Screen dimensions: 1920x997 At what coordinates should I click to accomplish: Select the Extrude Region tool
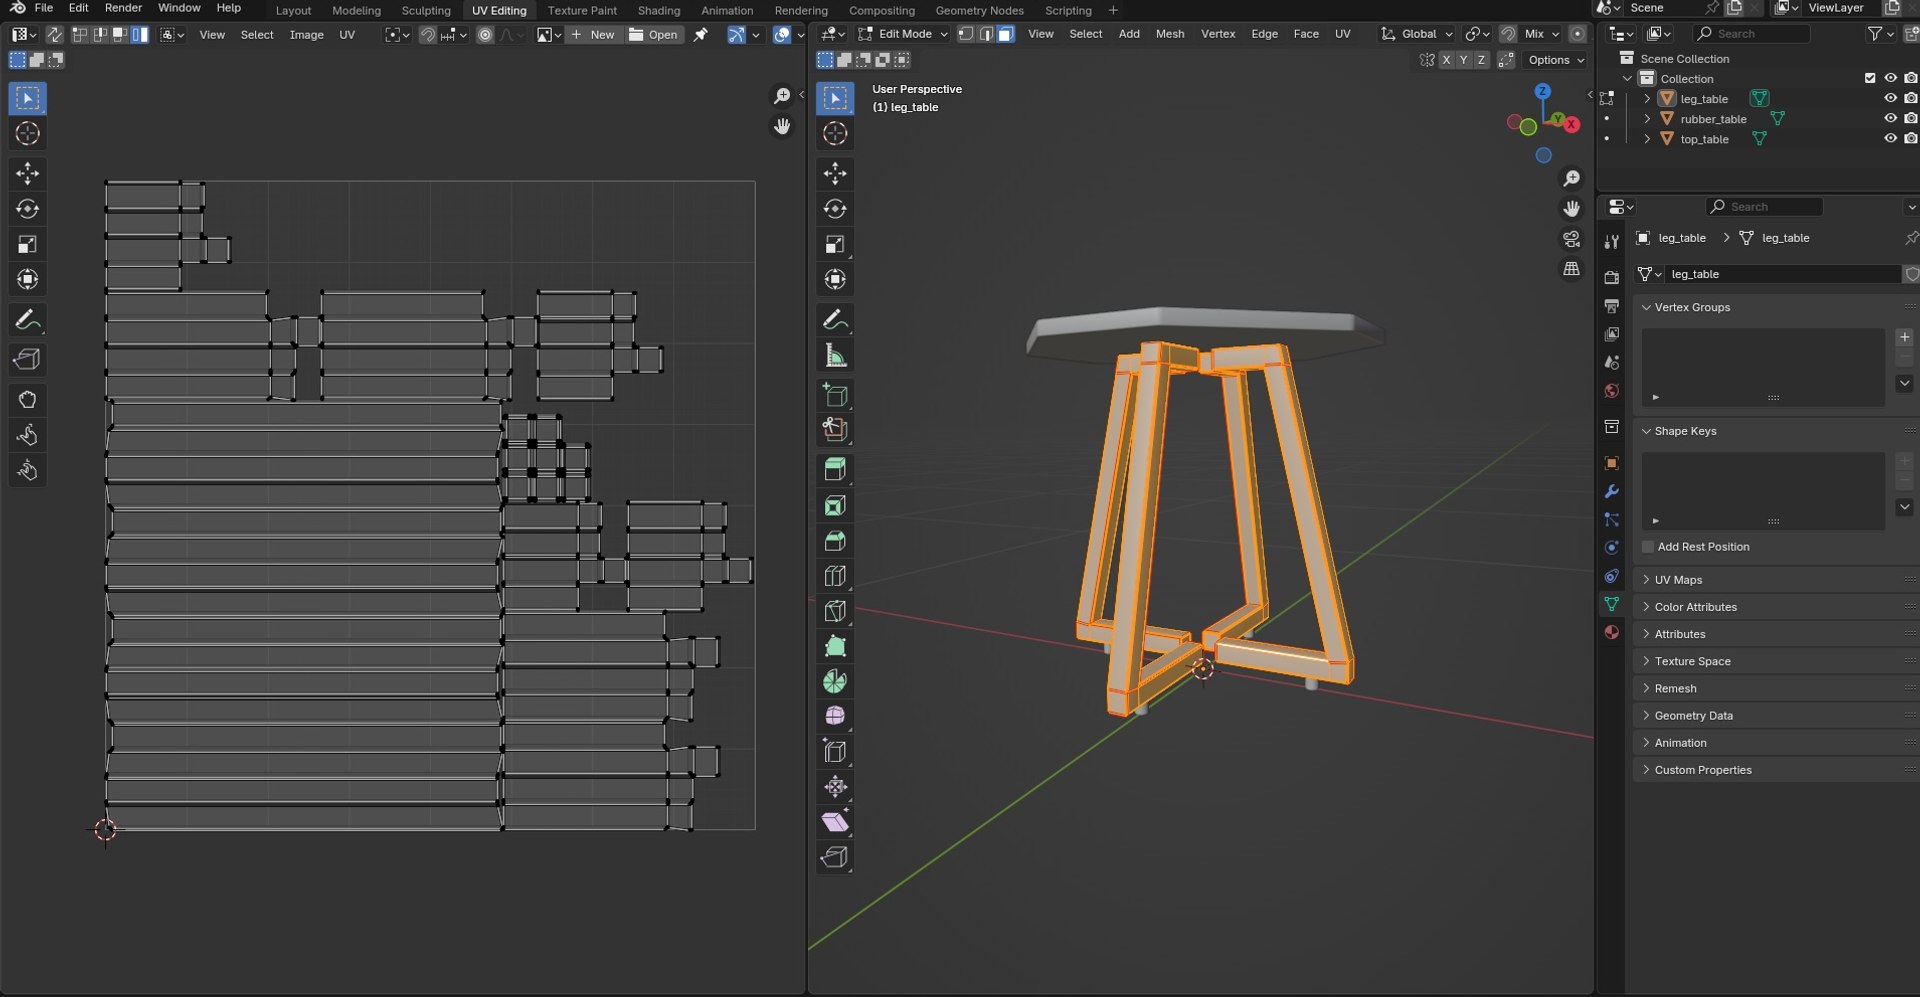click(x=835, y=470)
